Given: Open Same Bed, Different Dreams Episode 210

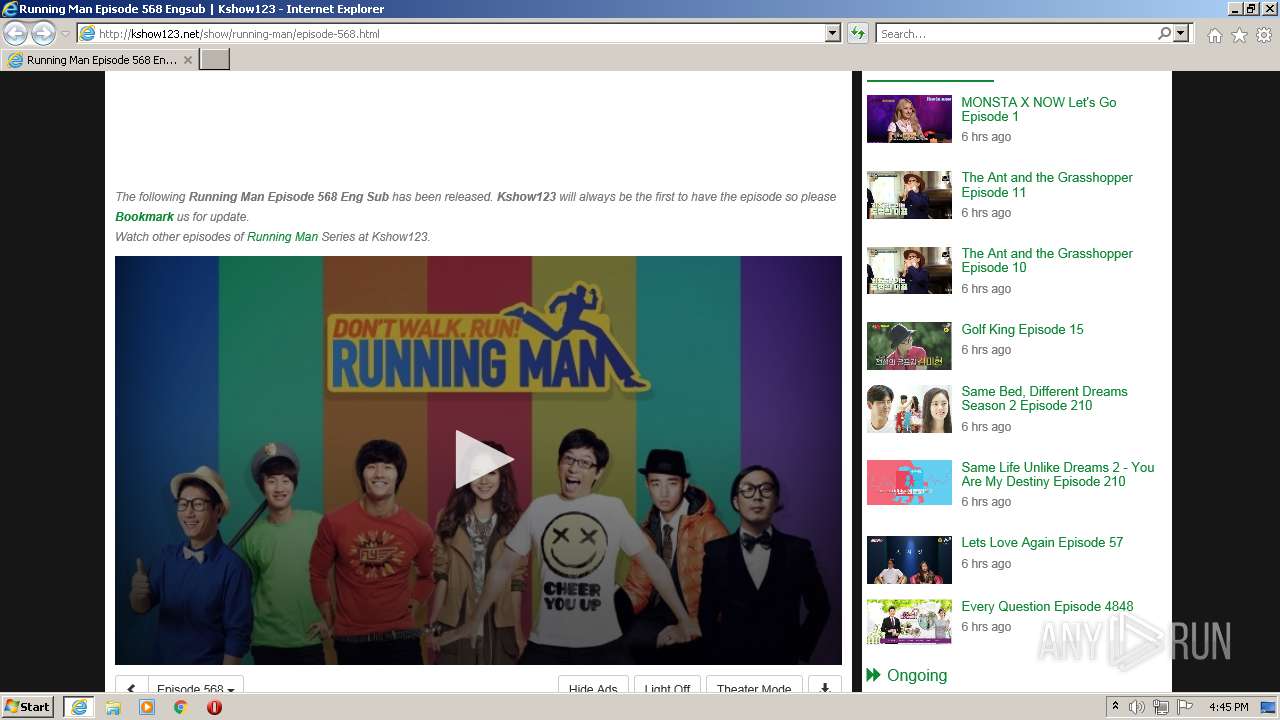Looking at the screenshot, I should [x=1044, y=398].
